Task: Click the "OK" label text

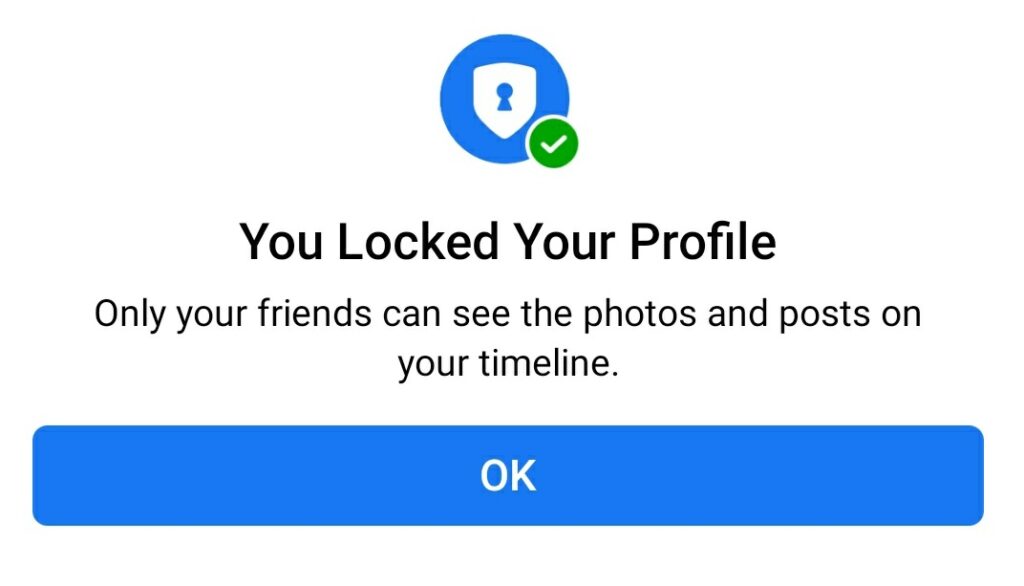Action: click(508, 476)
